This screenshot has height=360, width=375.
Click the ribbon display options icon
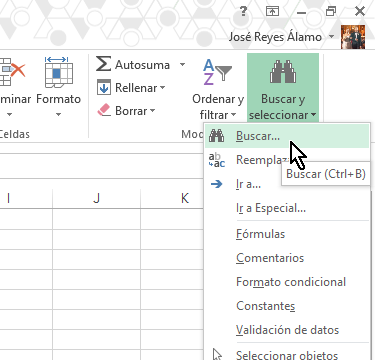point(272,12)
